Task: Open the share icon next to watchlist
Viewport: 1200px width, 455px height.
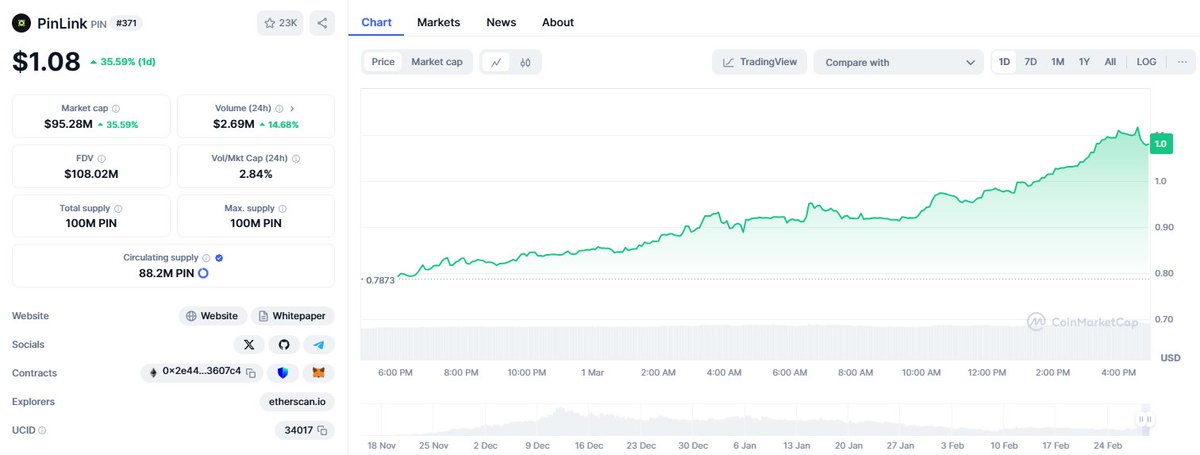Action: tap(322, 23)
